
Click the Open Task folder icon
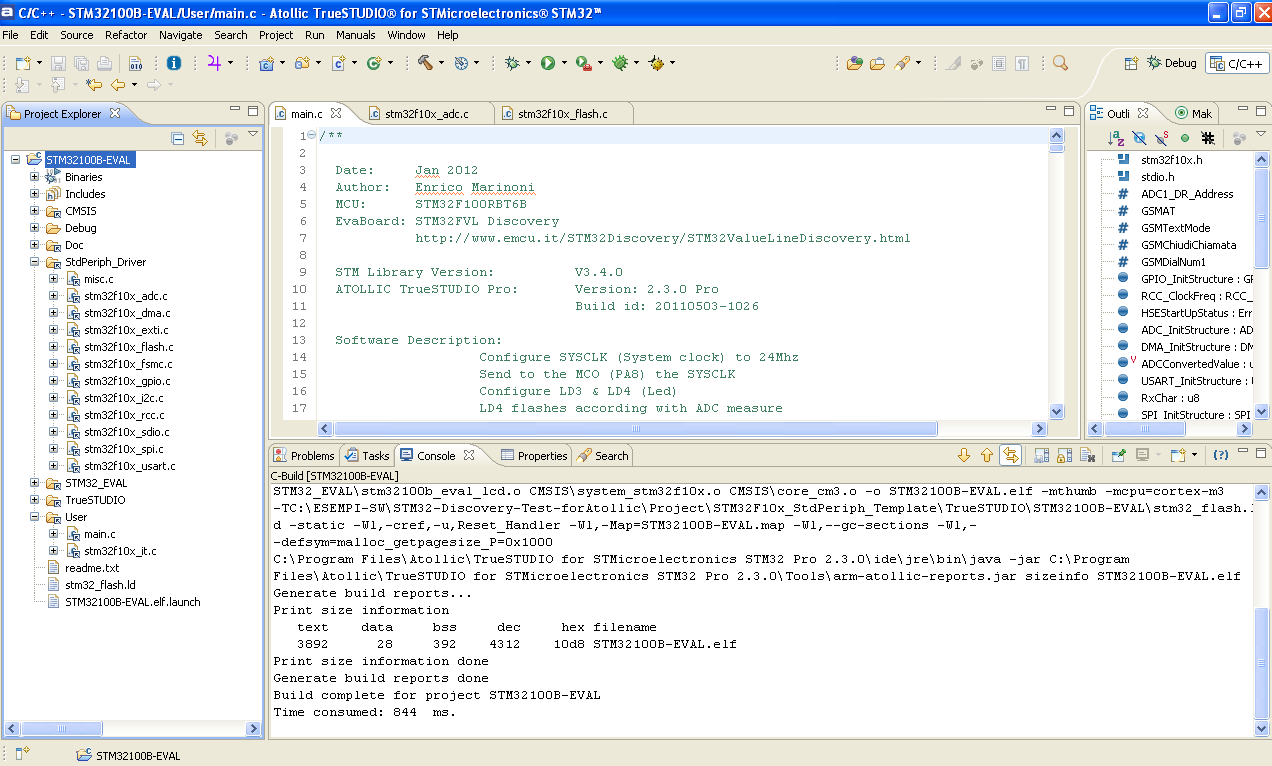coord(877,62)
